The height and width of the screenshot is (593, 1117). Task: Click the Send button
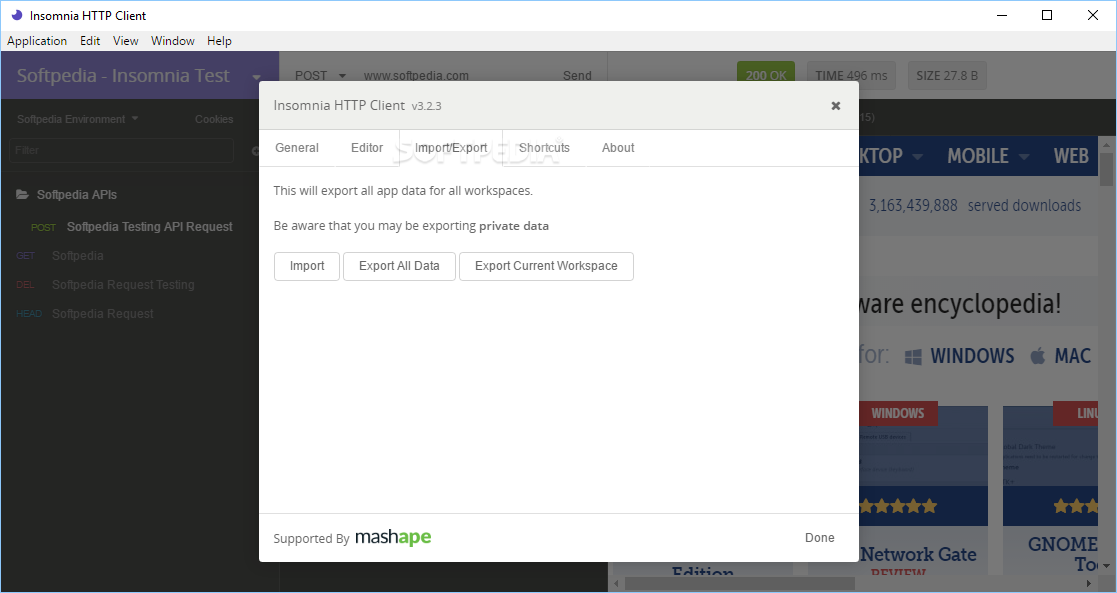(x=577, y=76)
